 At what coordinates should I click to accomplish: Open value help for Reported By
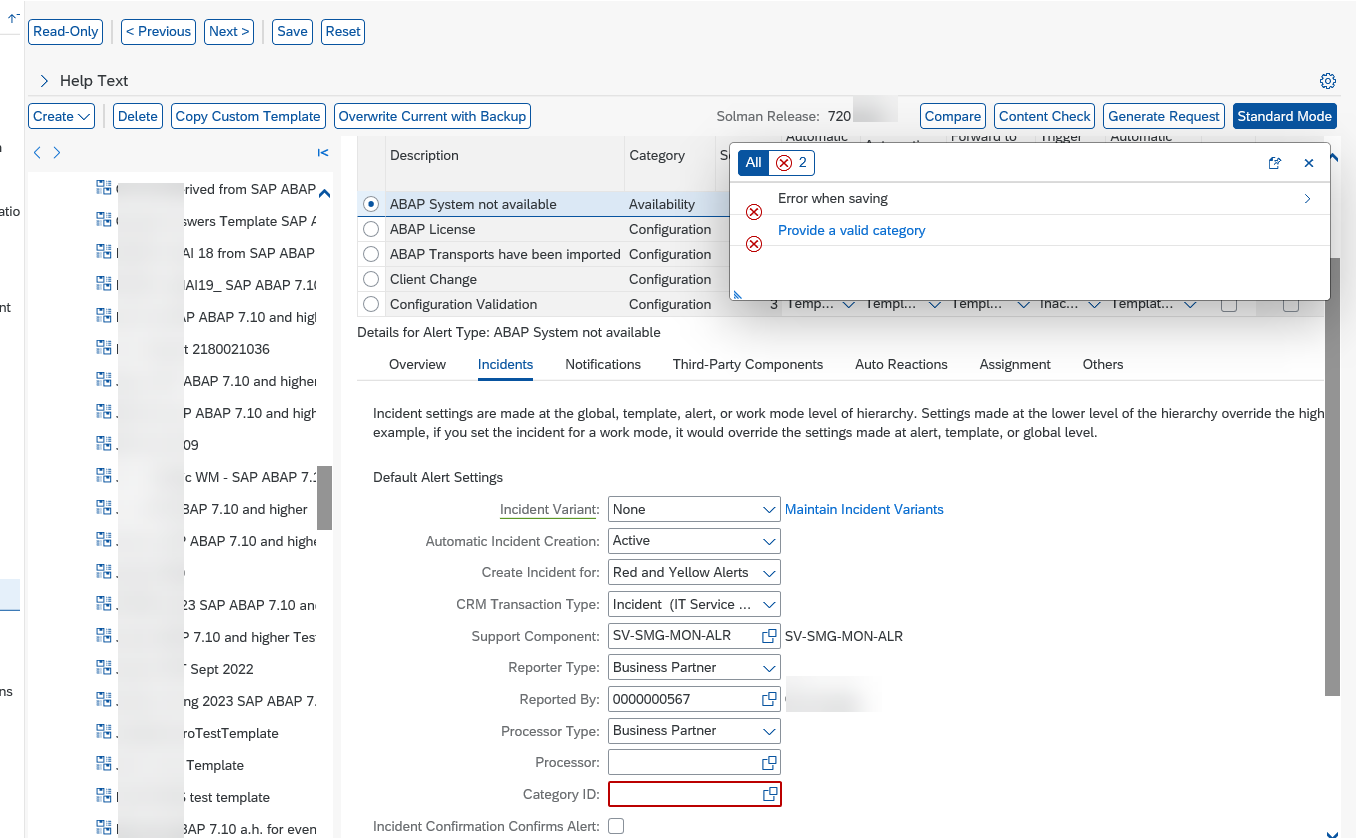coord(769,699)
